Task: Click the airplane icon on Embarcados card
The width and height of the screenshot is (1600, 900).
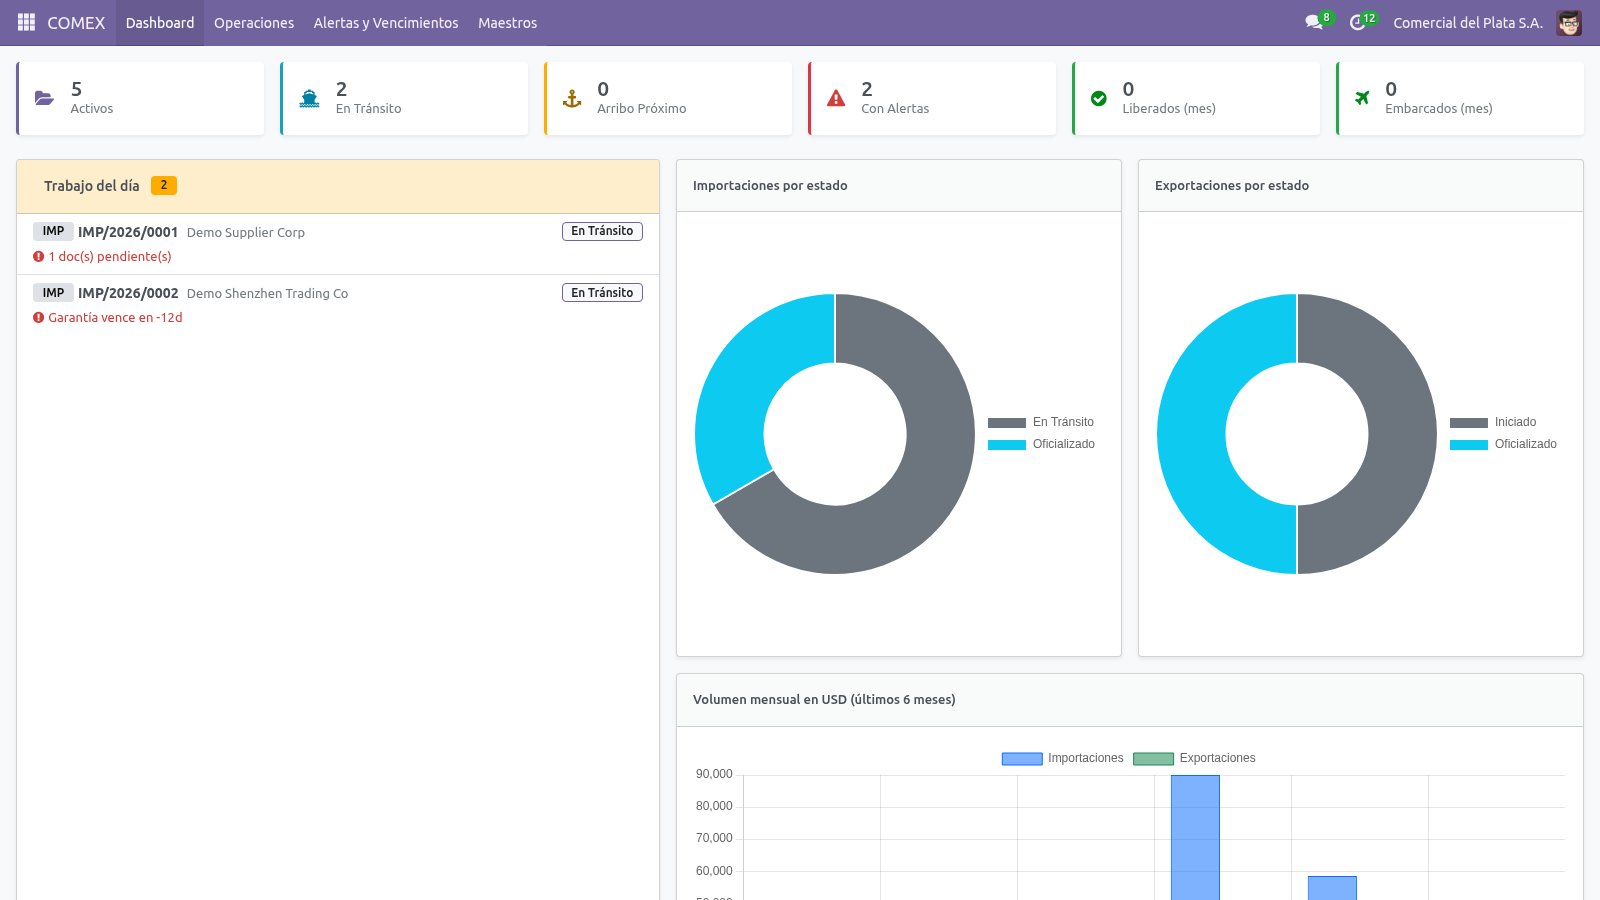Action: (1362, 98)
